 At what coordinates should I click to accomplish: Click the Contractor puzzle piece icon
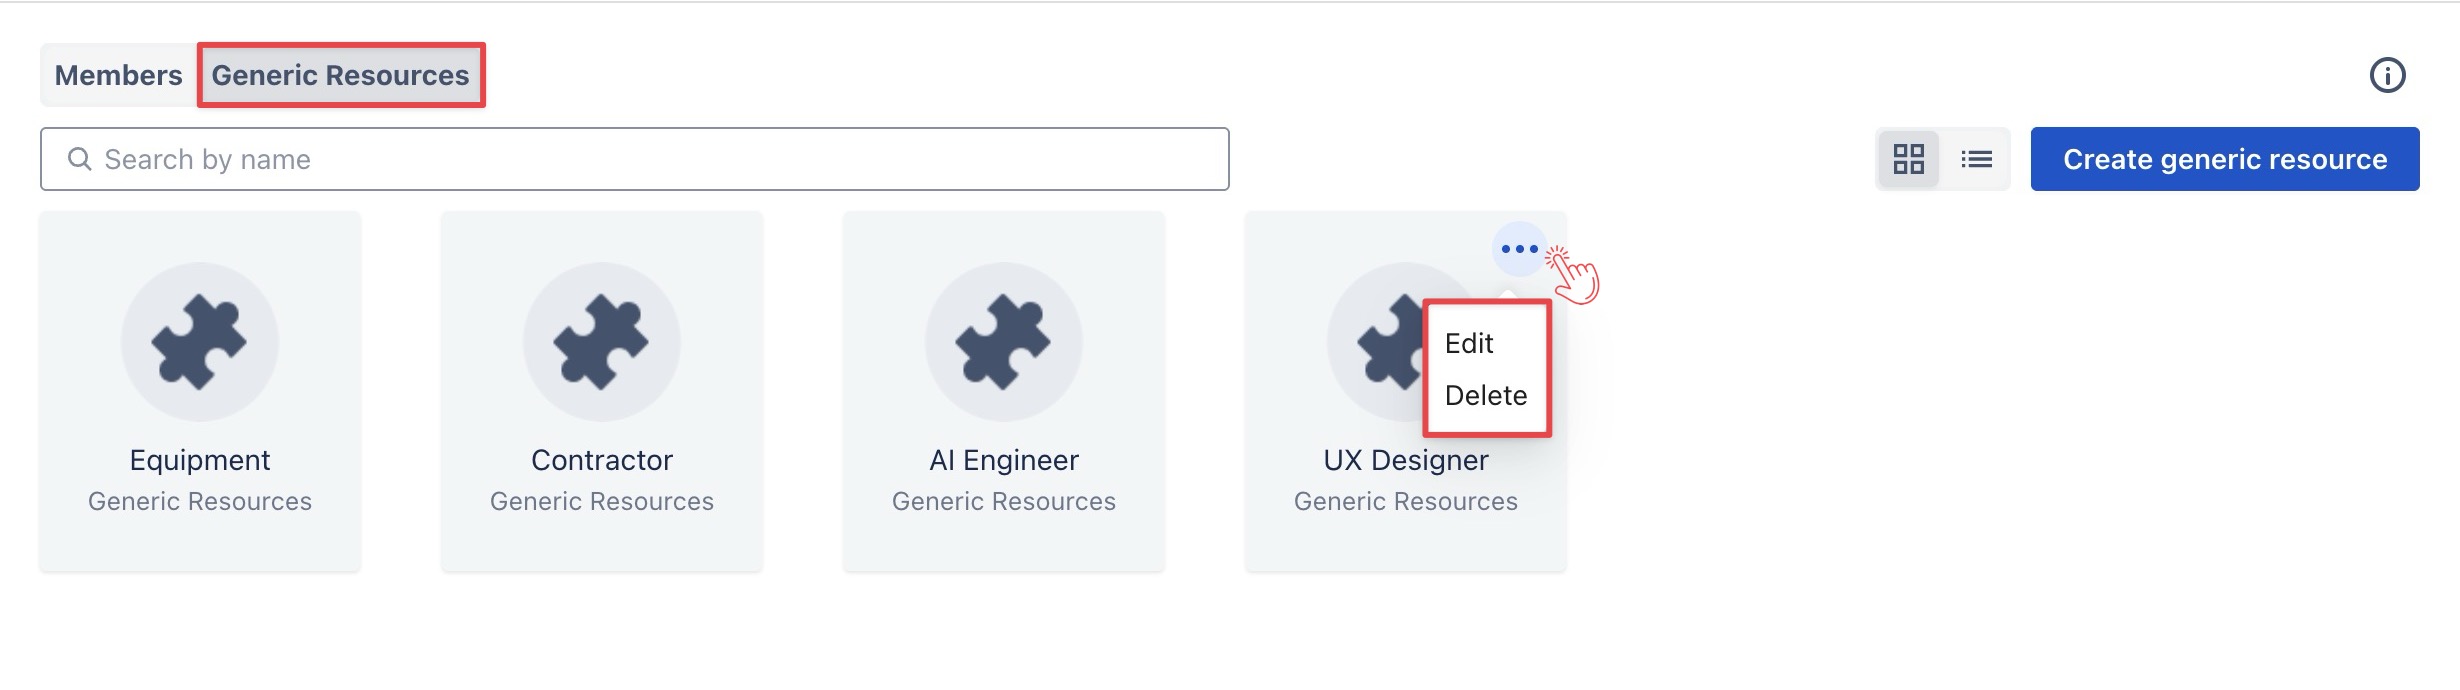[x=601, y=341]
